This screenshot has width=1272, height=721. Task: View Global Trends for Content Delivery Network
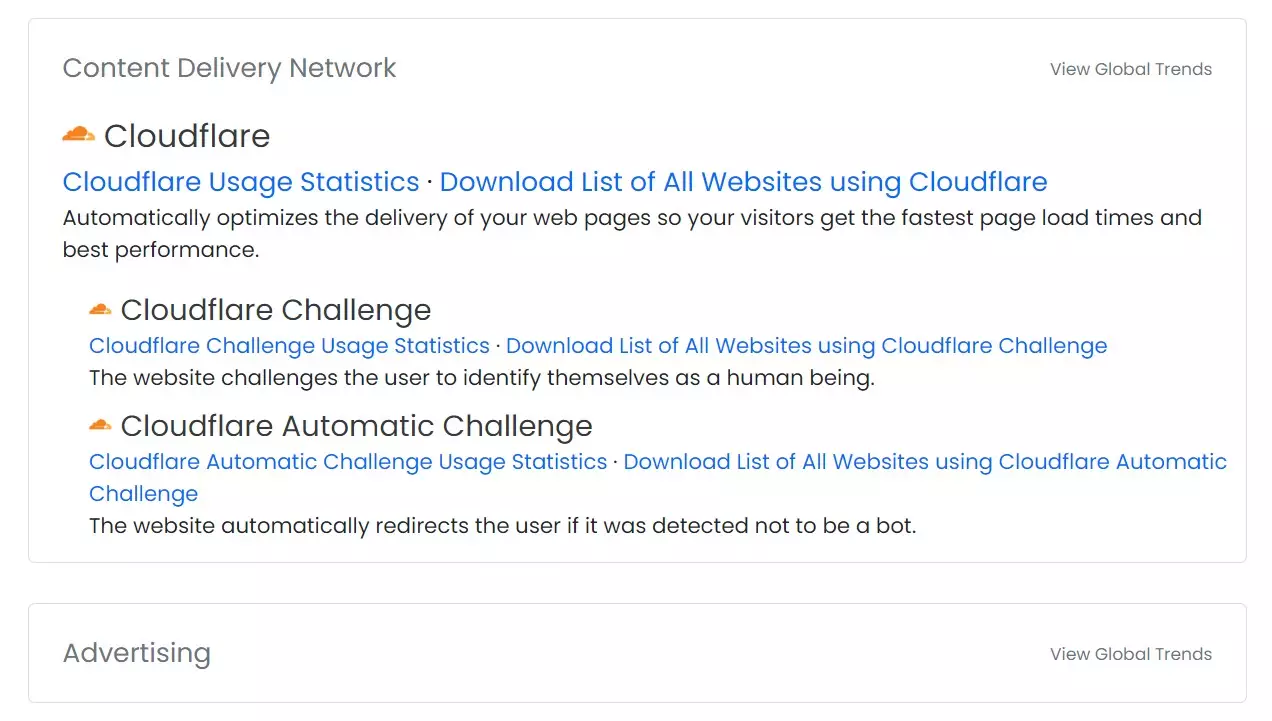(1130, 69)
